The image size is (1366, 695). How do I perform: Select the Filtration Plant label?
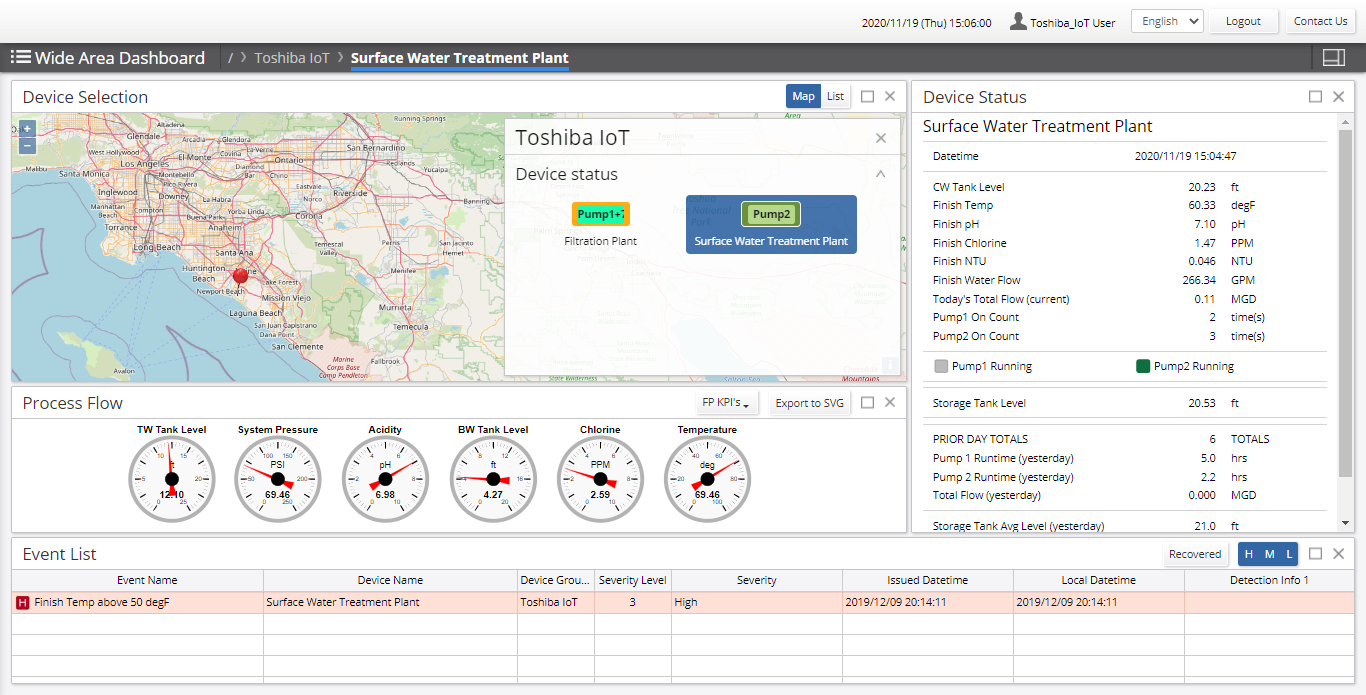click(x=600, y=241)
